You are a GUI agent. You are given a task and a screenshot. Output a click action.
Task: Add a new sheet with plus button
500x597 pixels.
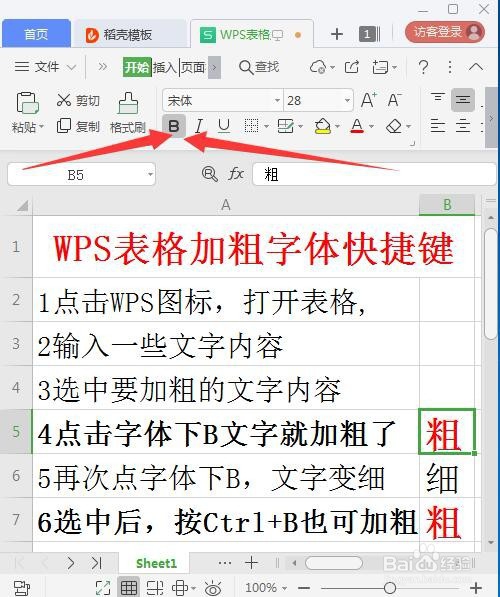252,563
